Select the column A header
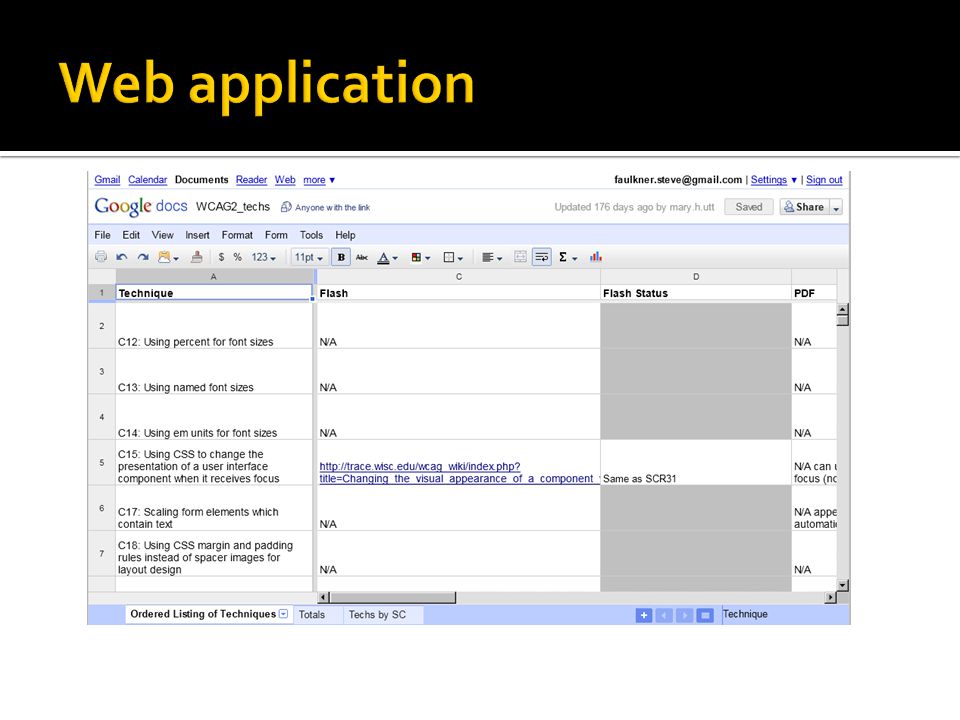960x720 pixels. tap(214, 277)
